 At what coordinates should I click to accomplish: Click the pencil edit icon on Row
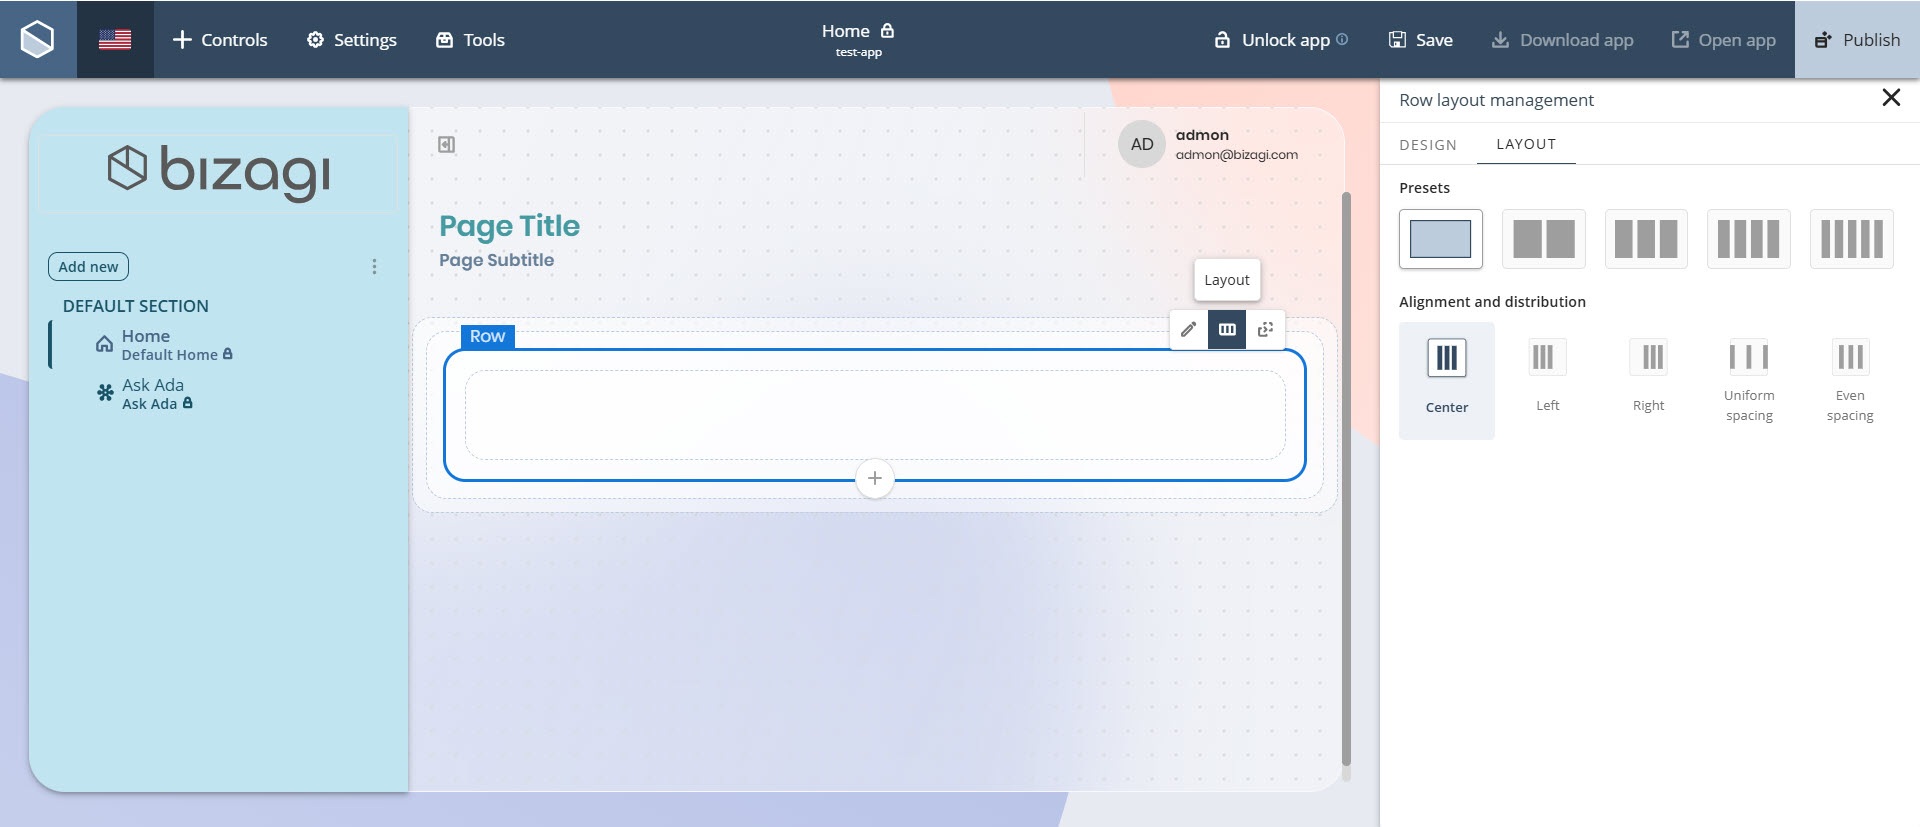tap(1188, 330)
